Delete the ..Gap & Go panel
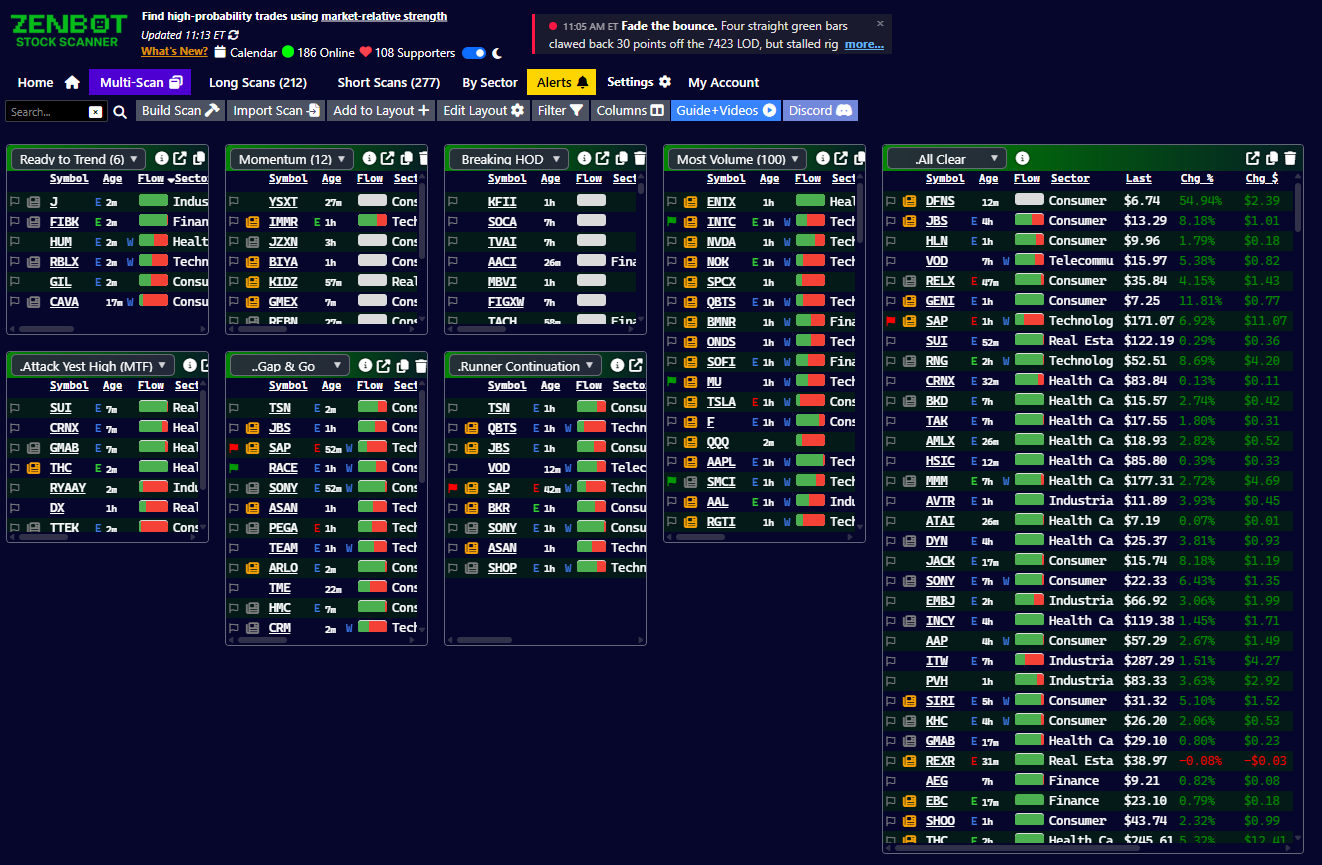 point(420,365)
